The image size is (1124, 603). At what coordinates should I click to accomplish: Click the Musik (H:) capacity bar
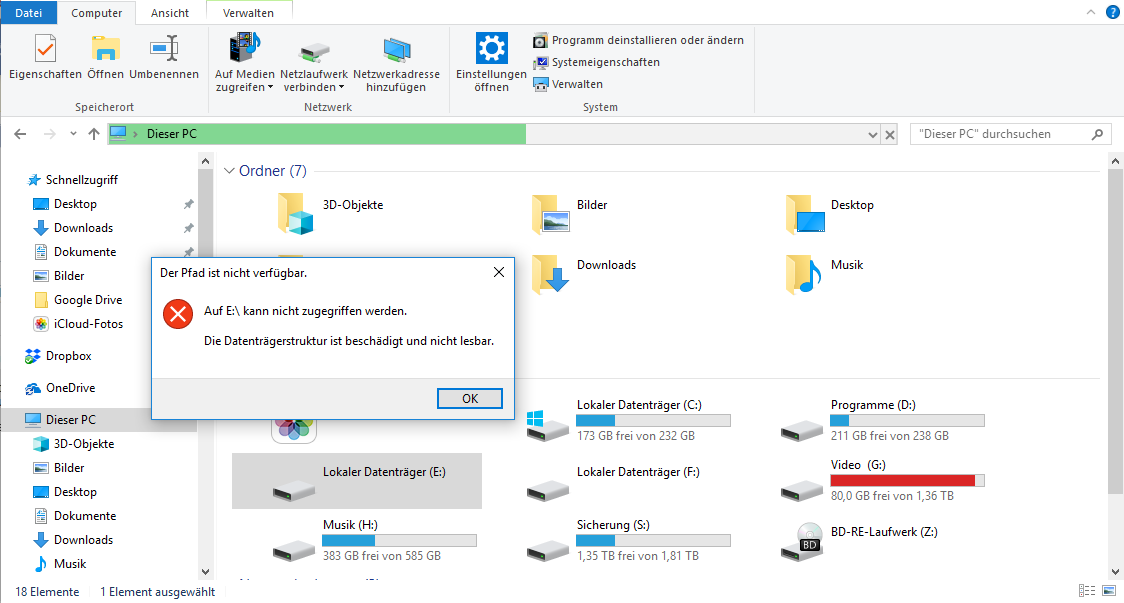click(399, 541)
